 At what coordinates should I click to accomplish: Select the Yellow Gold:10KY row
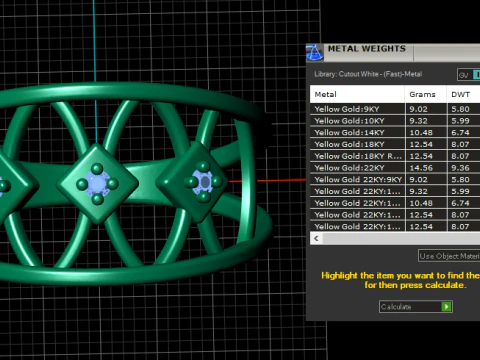[395, 121]
